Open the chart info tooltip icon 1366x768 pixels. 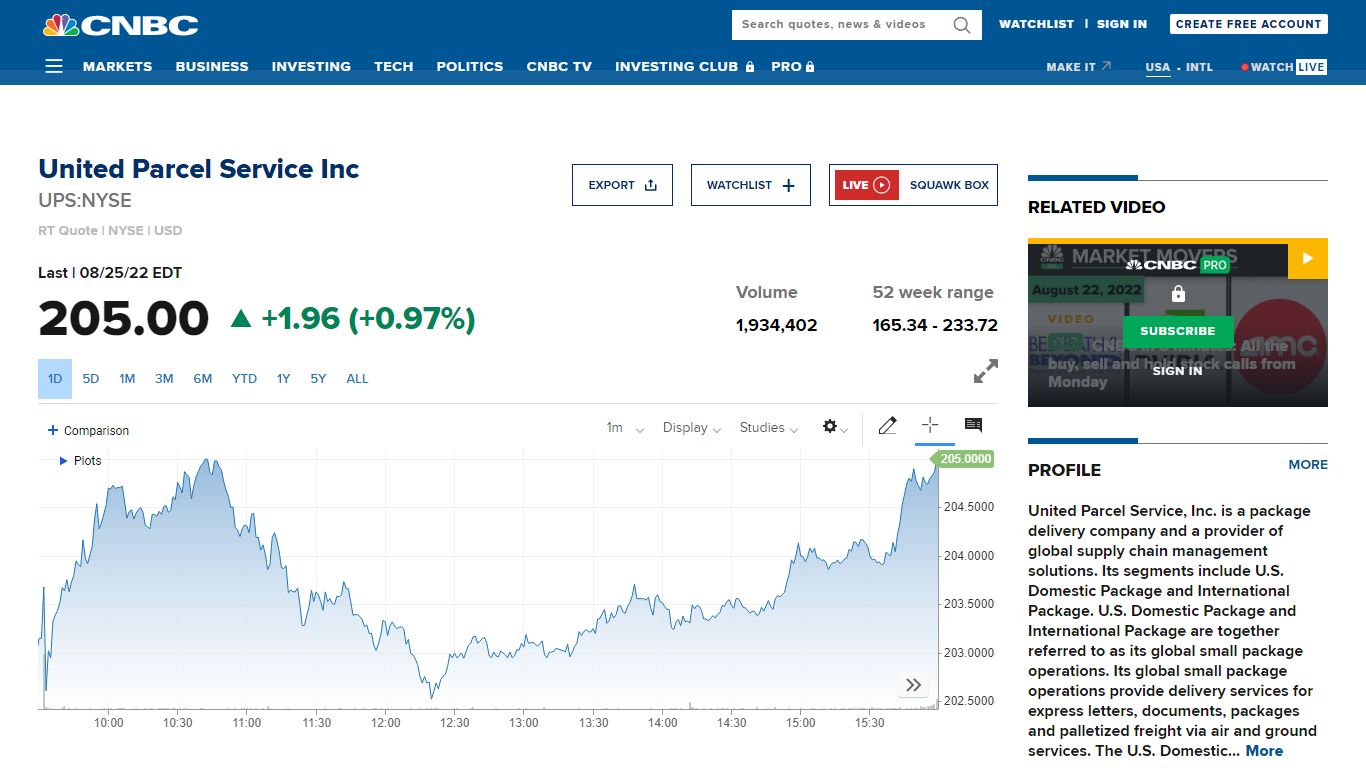click(973, 425)
